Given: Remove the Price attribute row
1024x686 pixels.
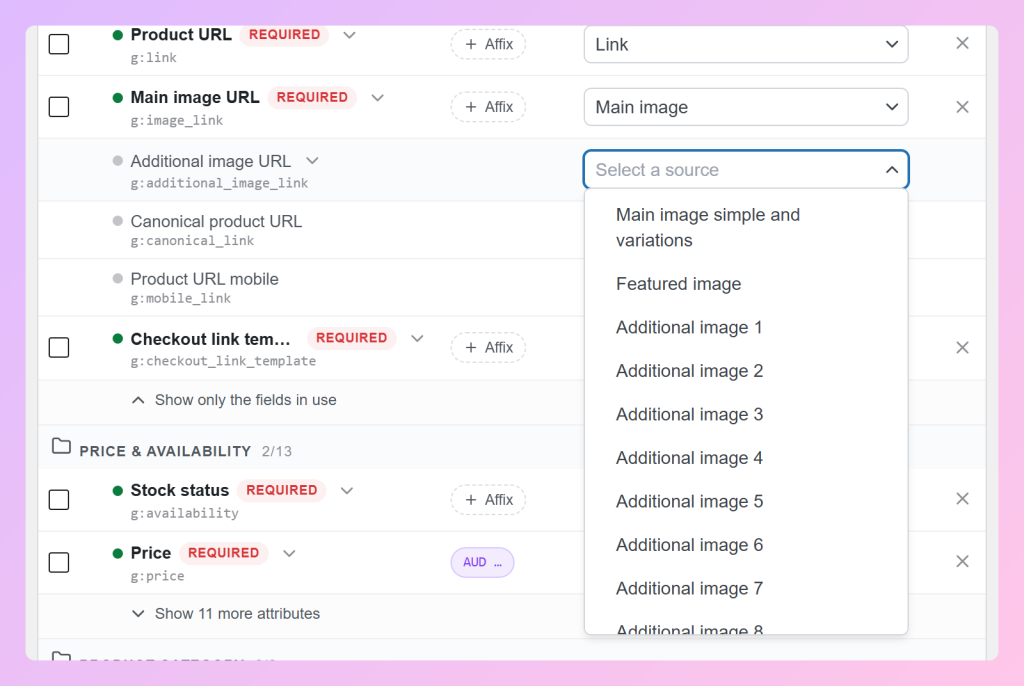Looking at the screenshot, I should pos(962,562).
